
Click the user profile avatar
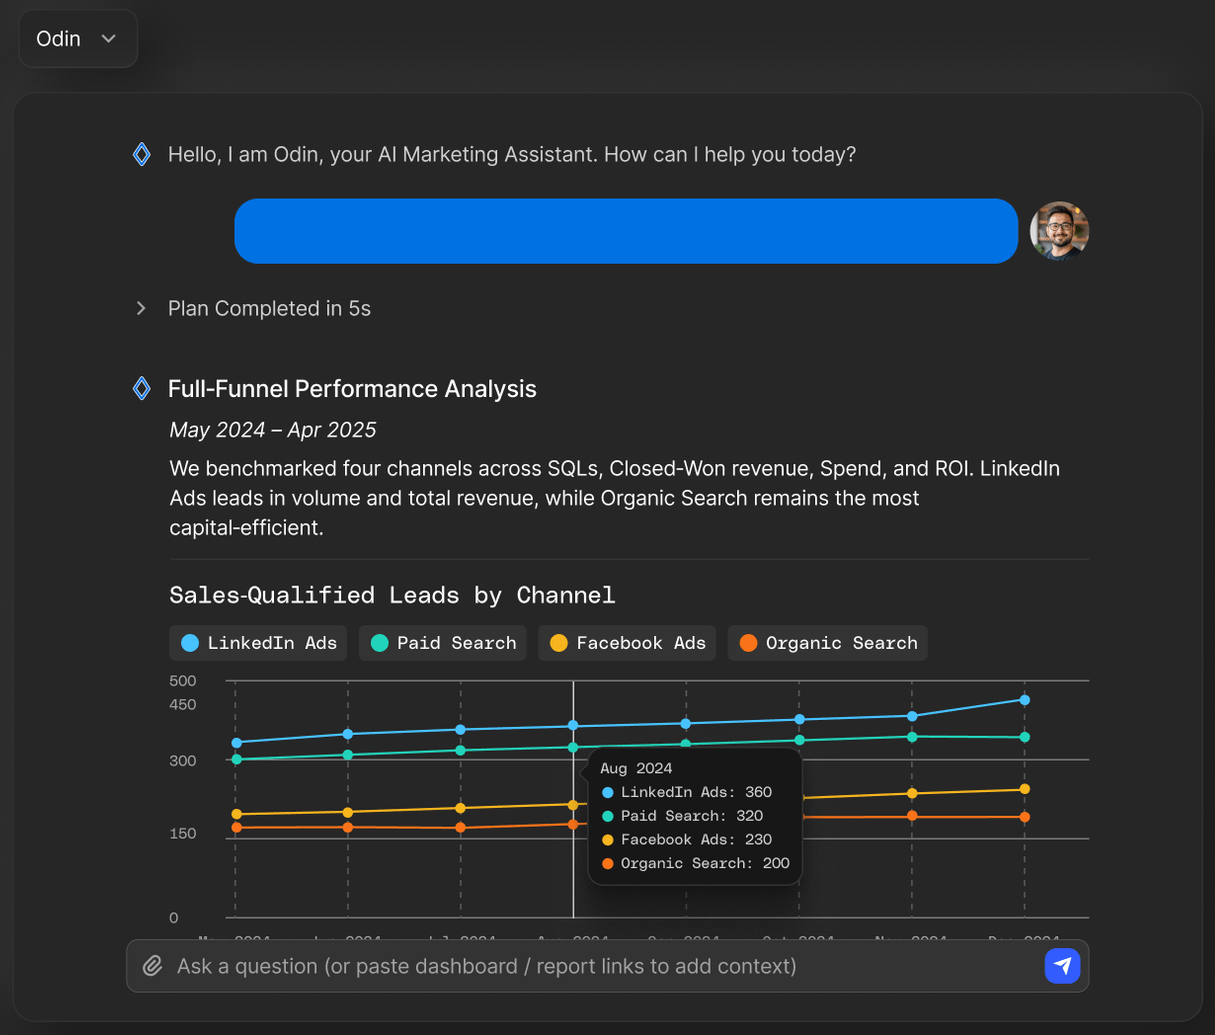tap(1059, 231)
